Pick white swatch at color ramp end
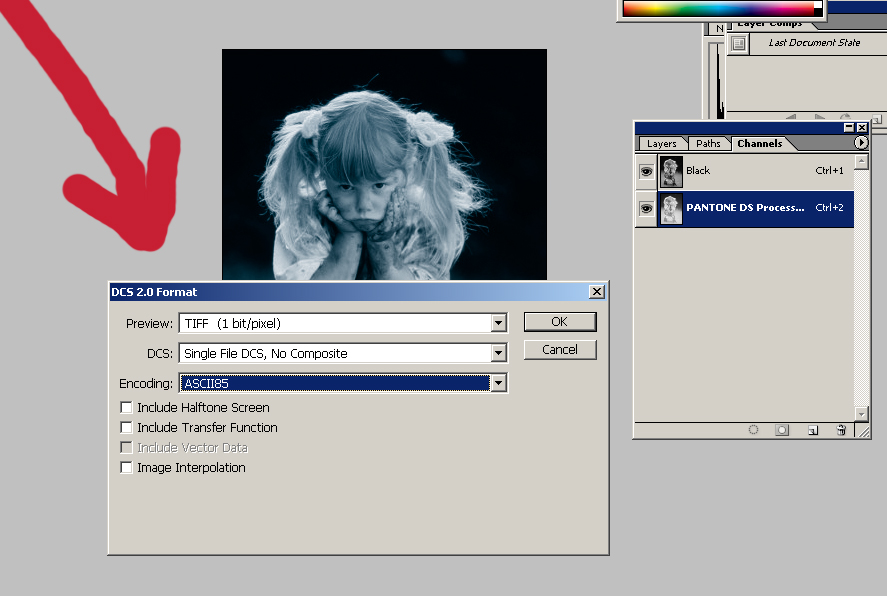This screenshot has width=887, height=596. tap(818, 5)
